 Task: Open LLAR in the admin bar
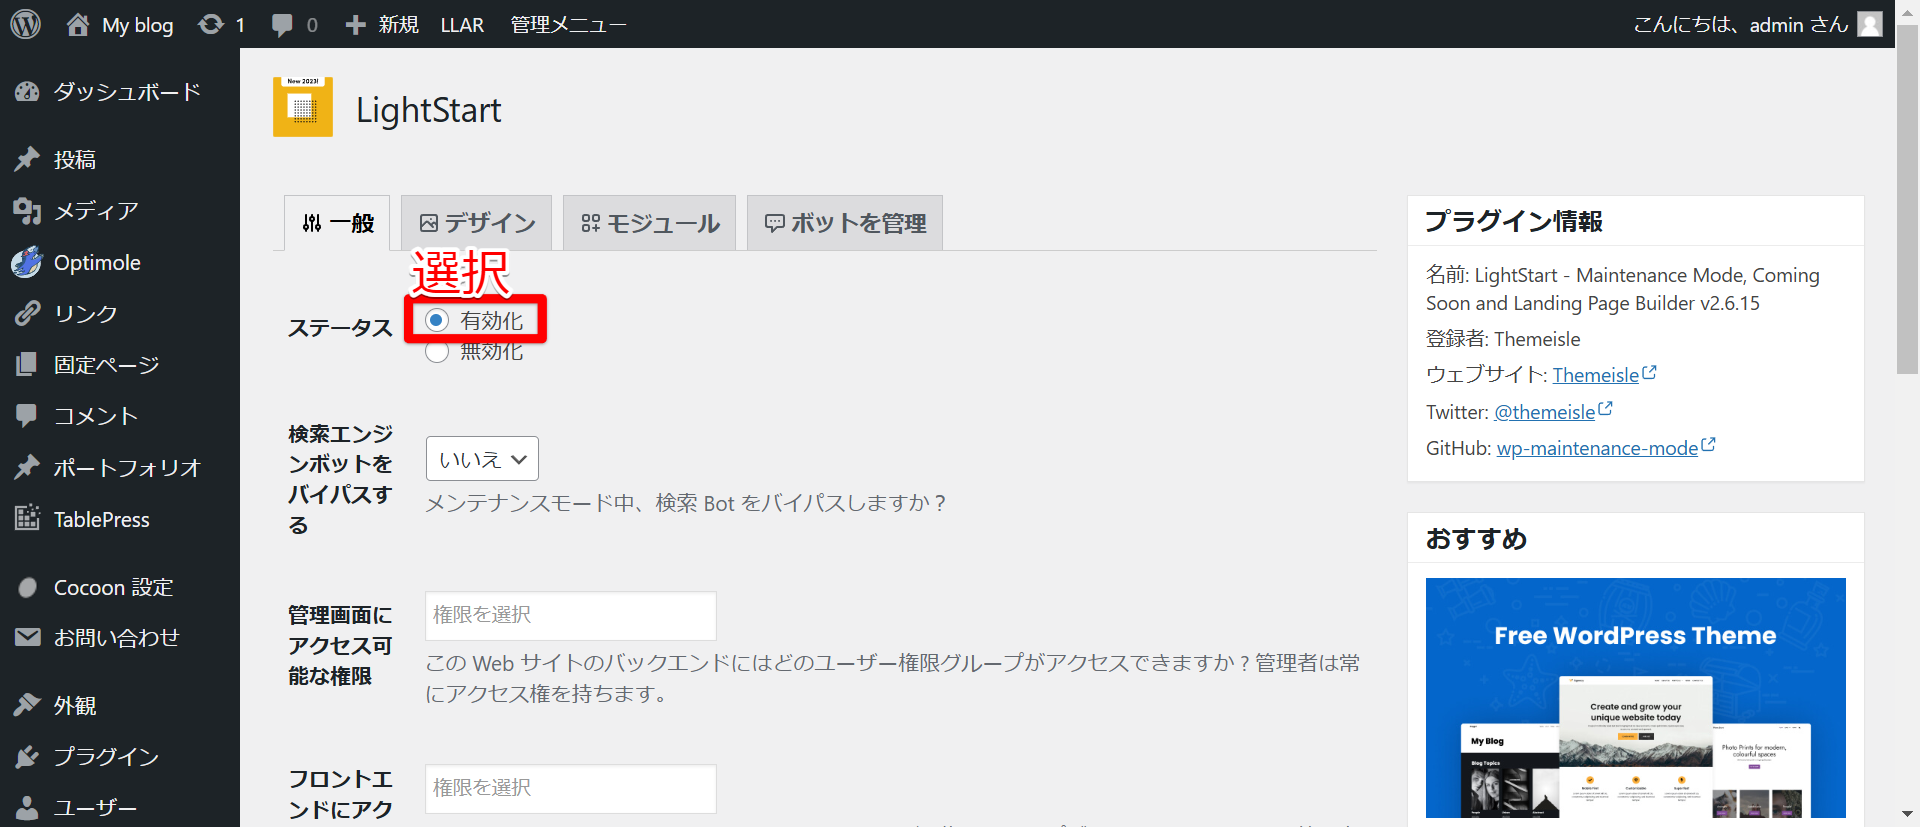click(x=462, y=25)
